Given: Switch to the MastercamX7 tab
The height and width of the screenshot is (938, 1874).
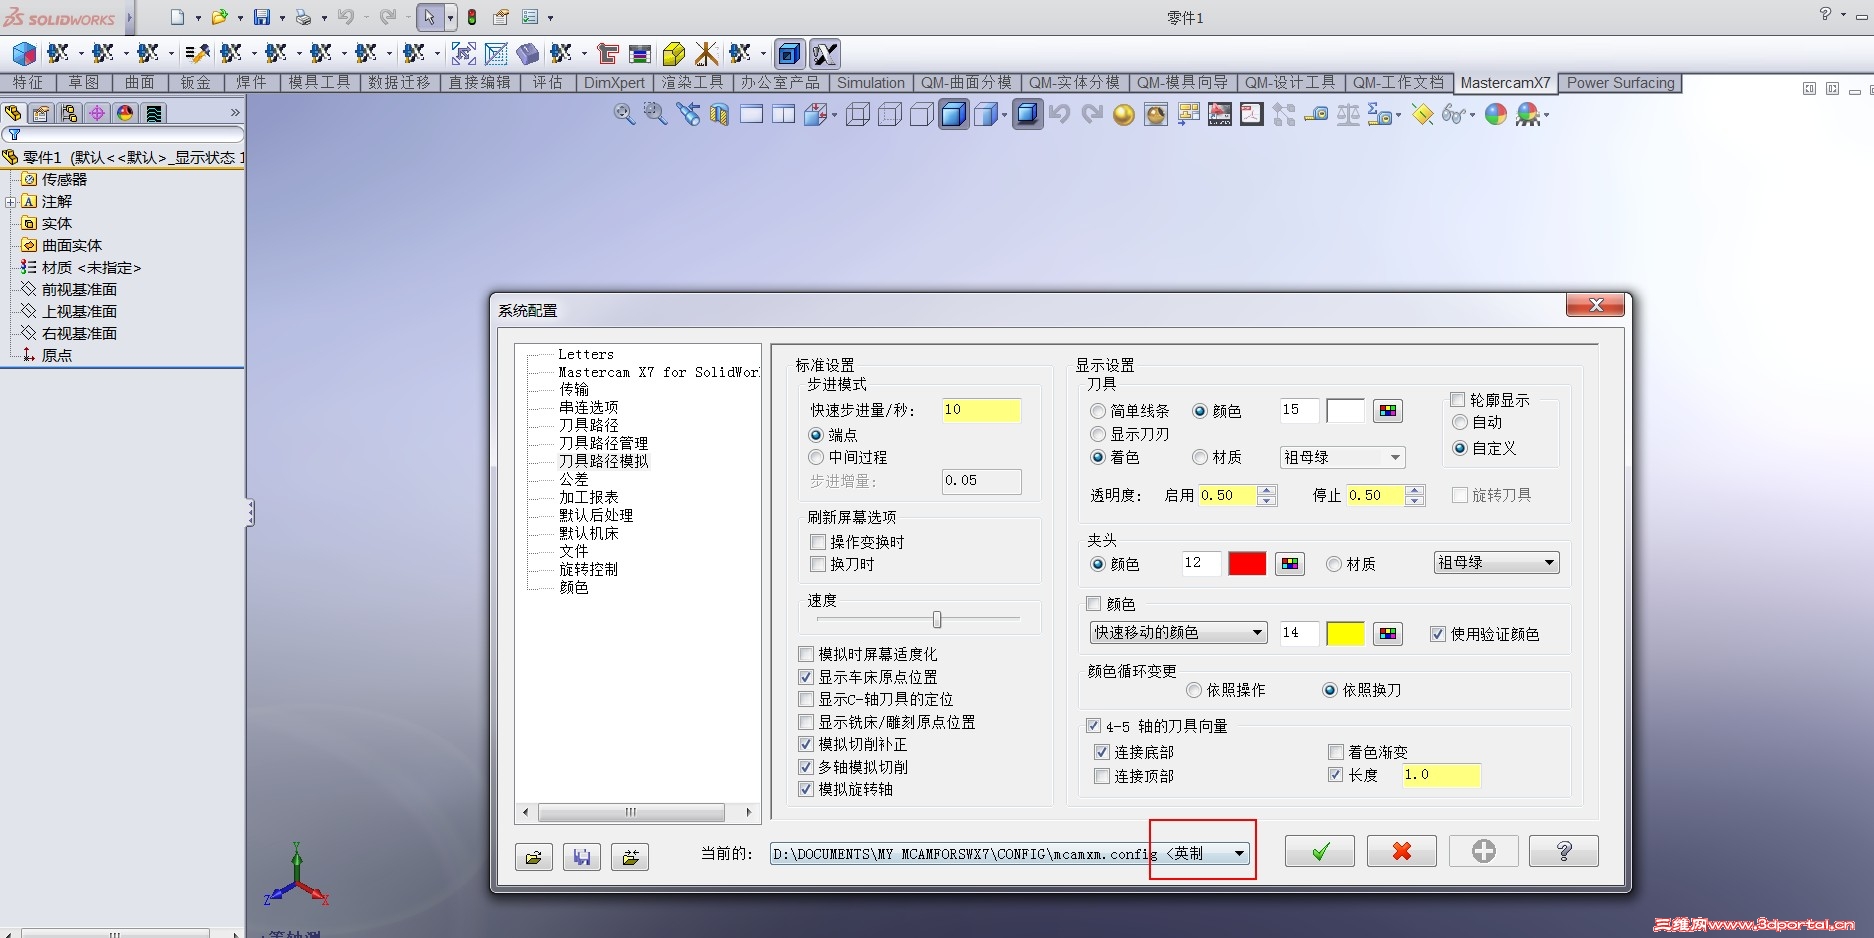Looking at the screenshot, I should [1505, 83].
